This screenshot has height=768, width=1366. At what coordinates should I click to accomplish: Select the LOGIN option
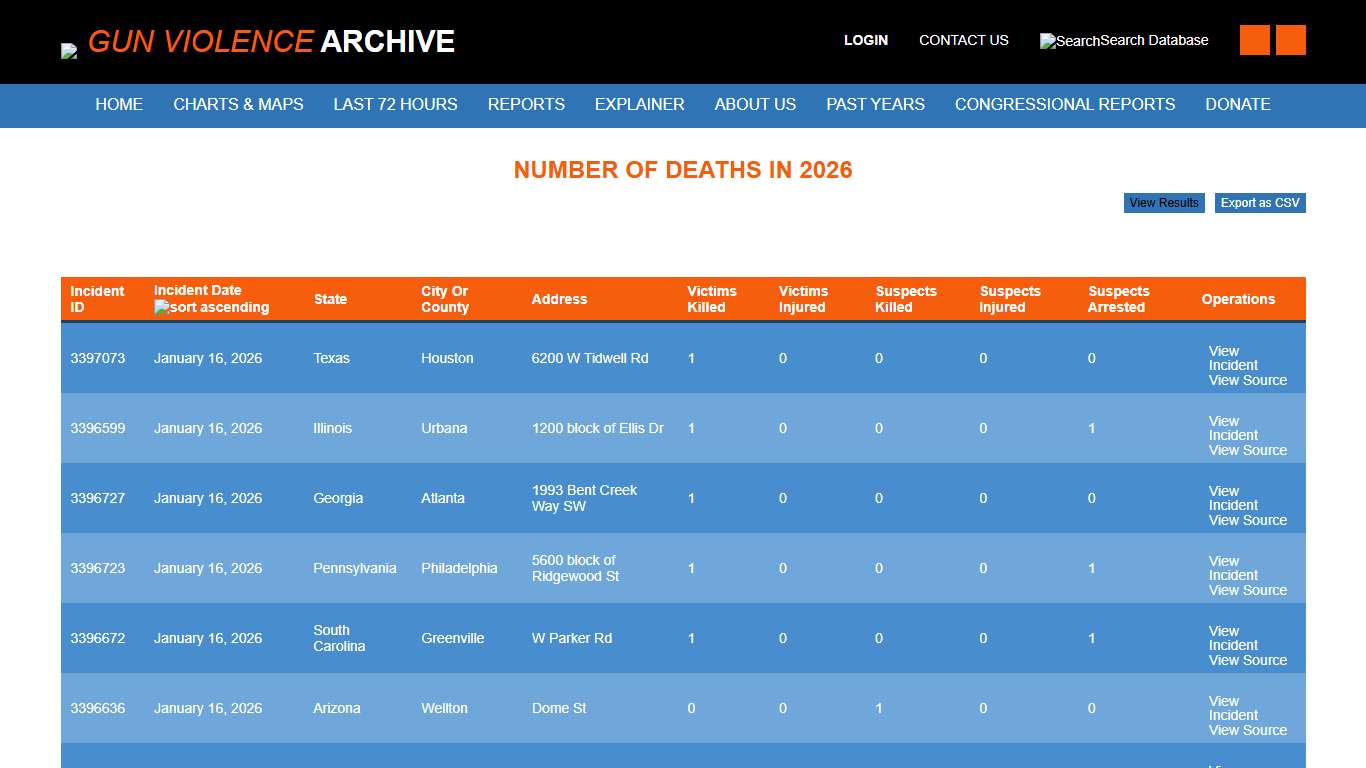[865, 41]
